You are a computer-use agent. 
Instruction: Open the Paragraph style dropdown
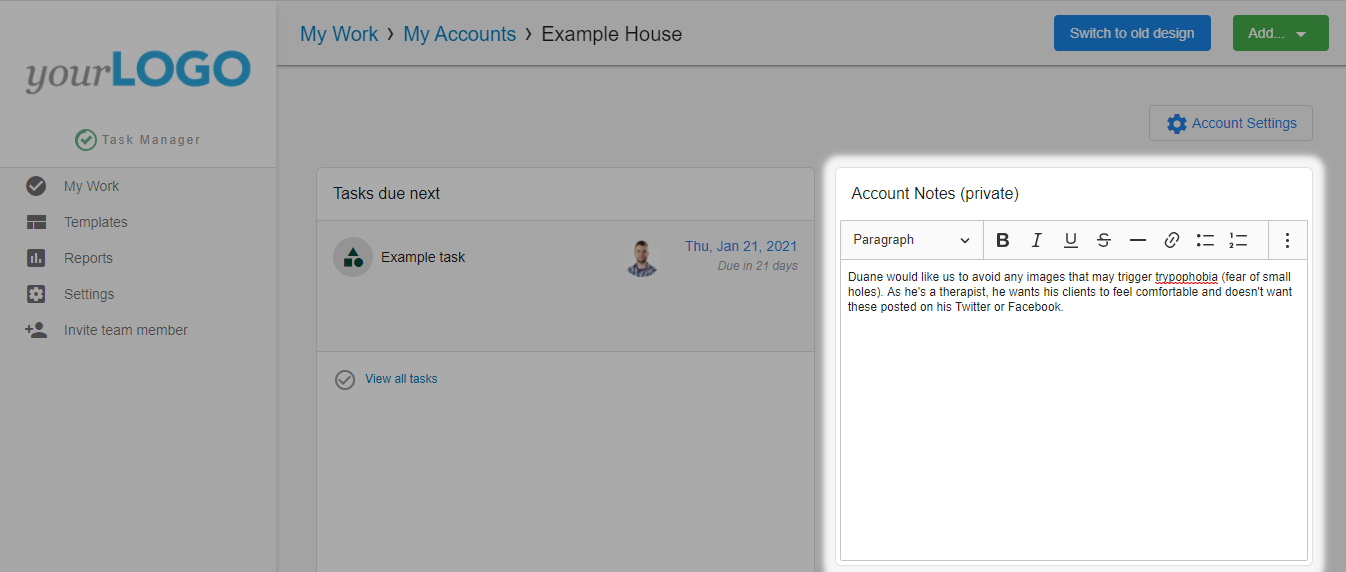(x=911, y=240)
